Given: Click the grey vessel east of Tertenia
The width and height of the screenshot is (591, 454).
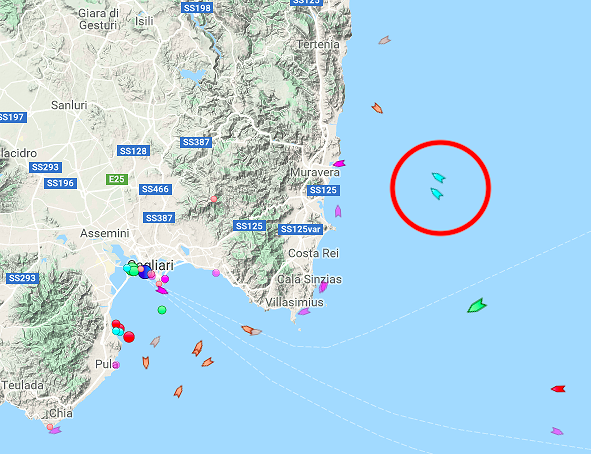Looking at the screenshot, I should [x=384, y=40].
